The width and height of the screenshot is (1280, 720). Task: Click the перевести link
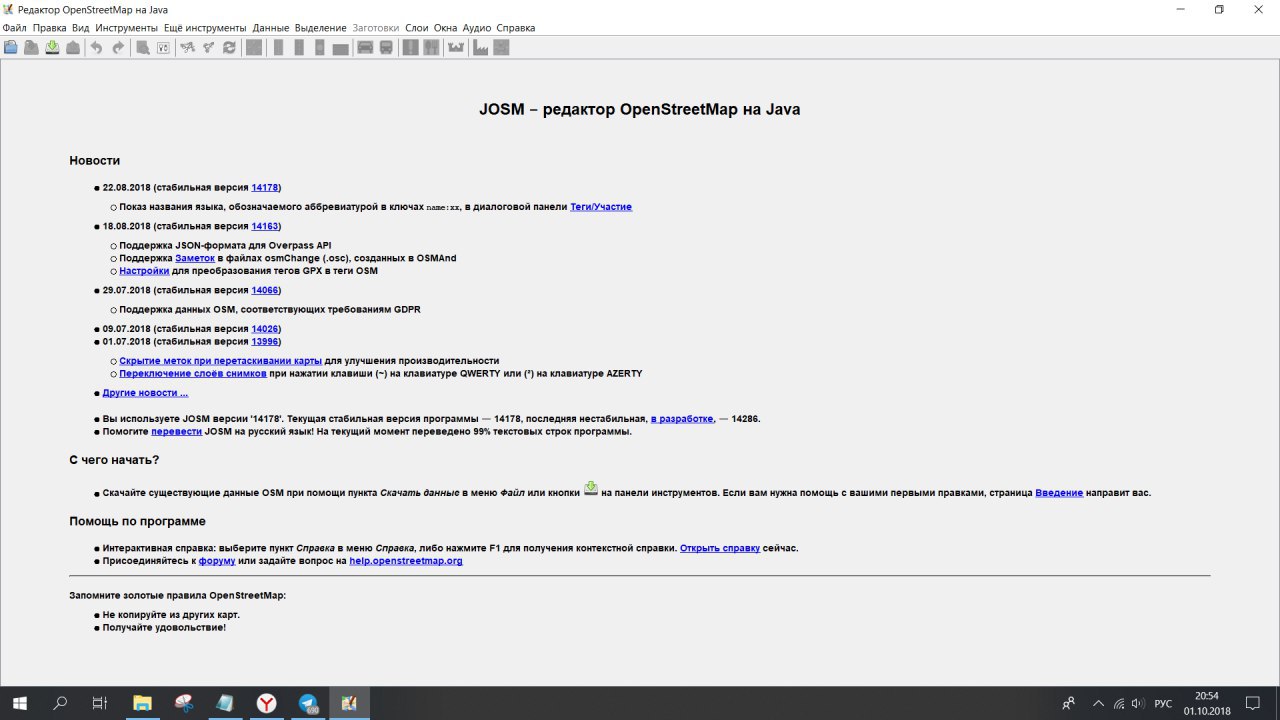point(176,432)
